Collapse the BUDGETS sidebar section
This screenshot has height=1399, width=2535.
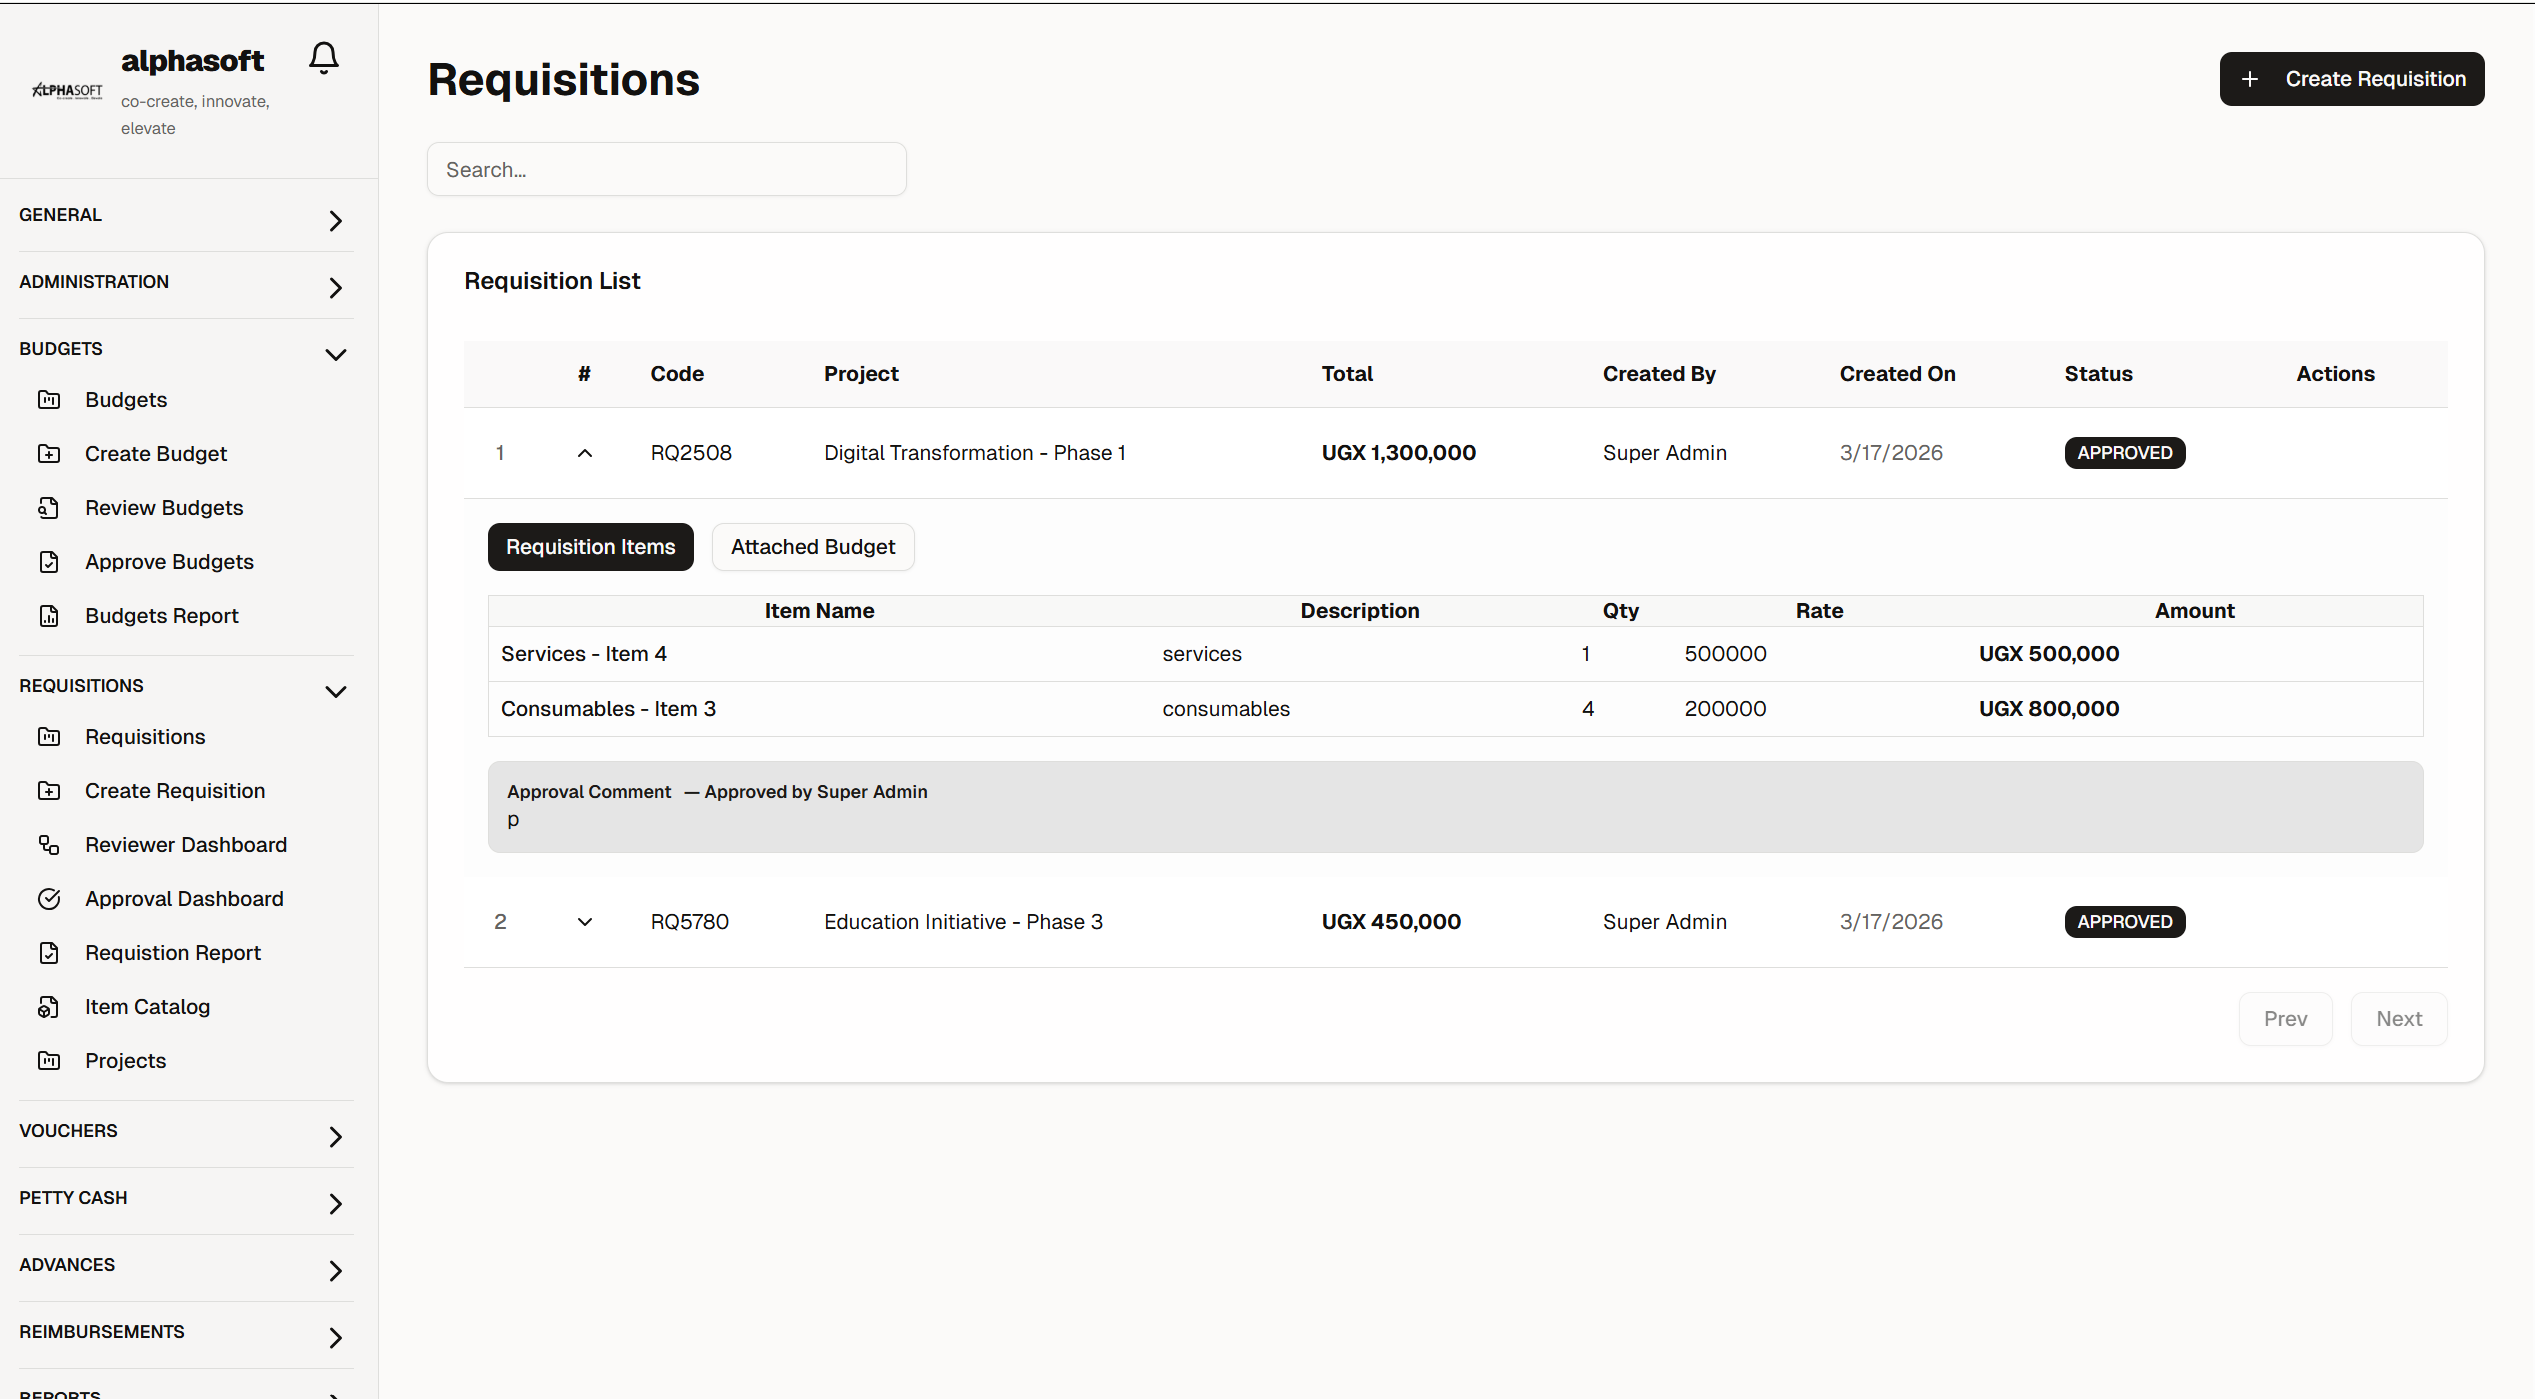(x=335, y=354)
